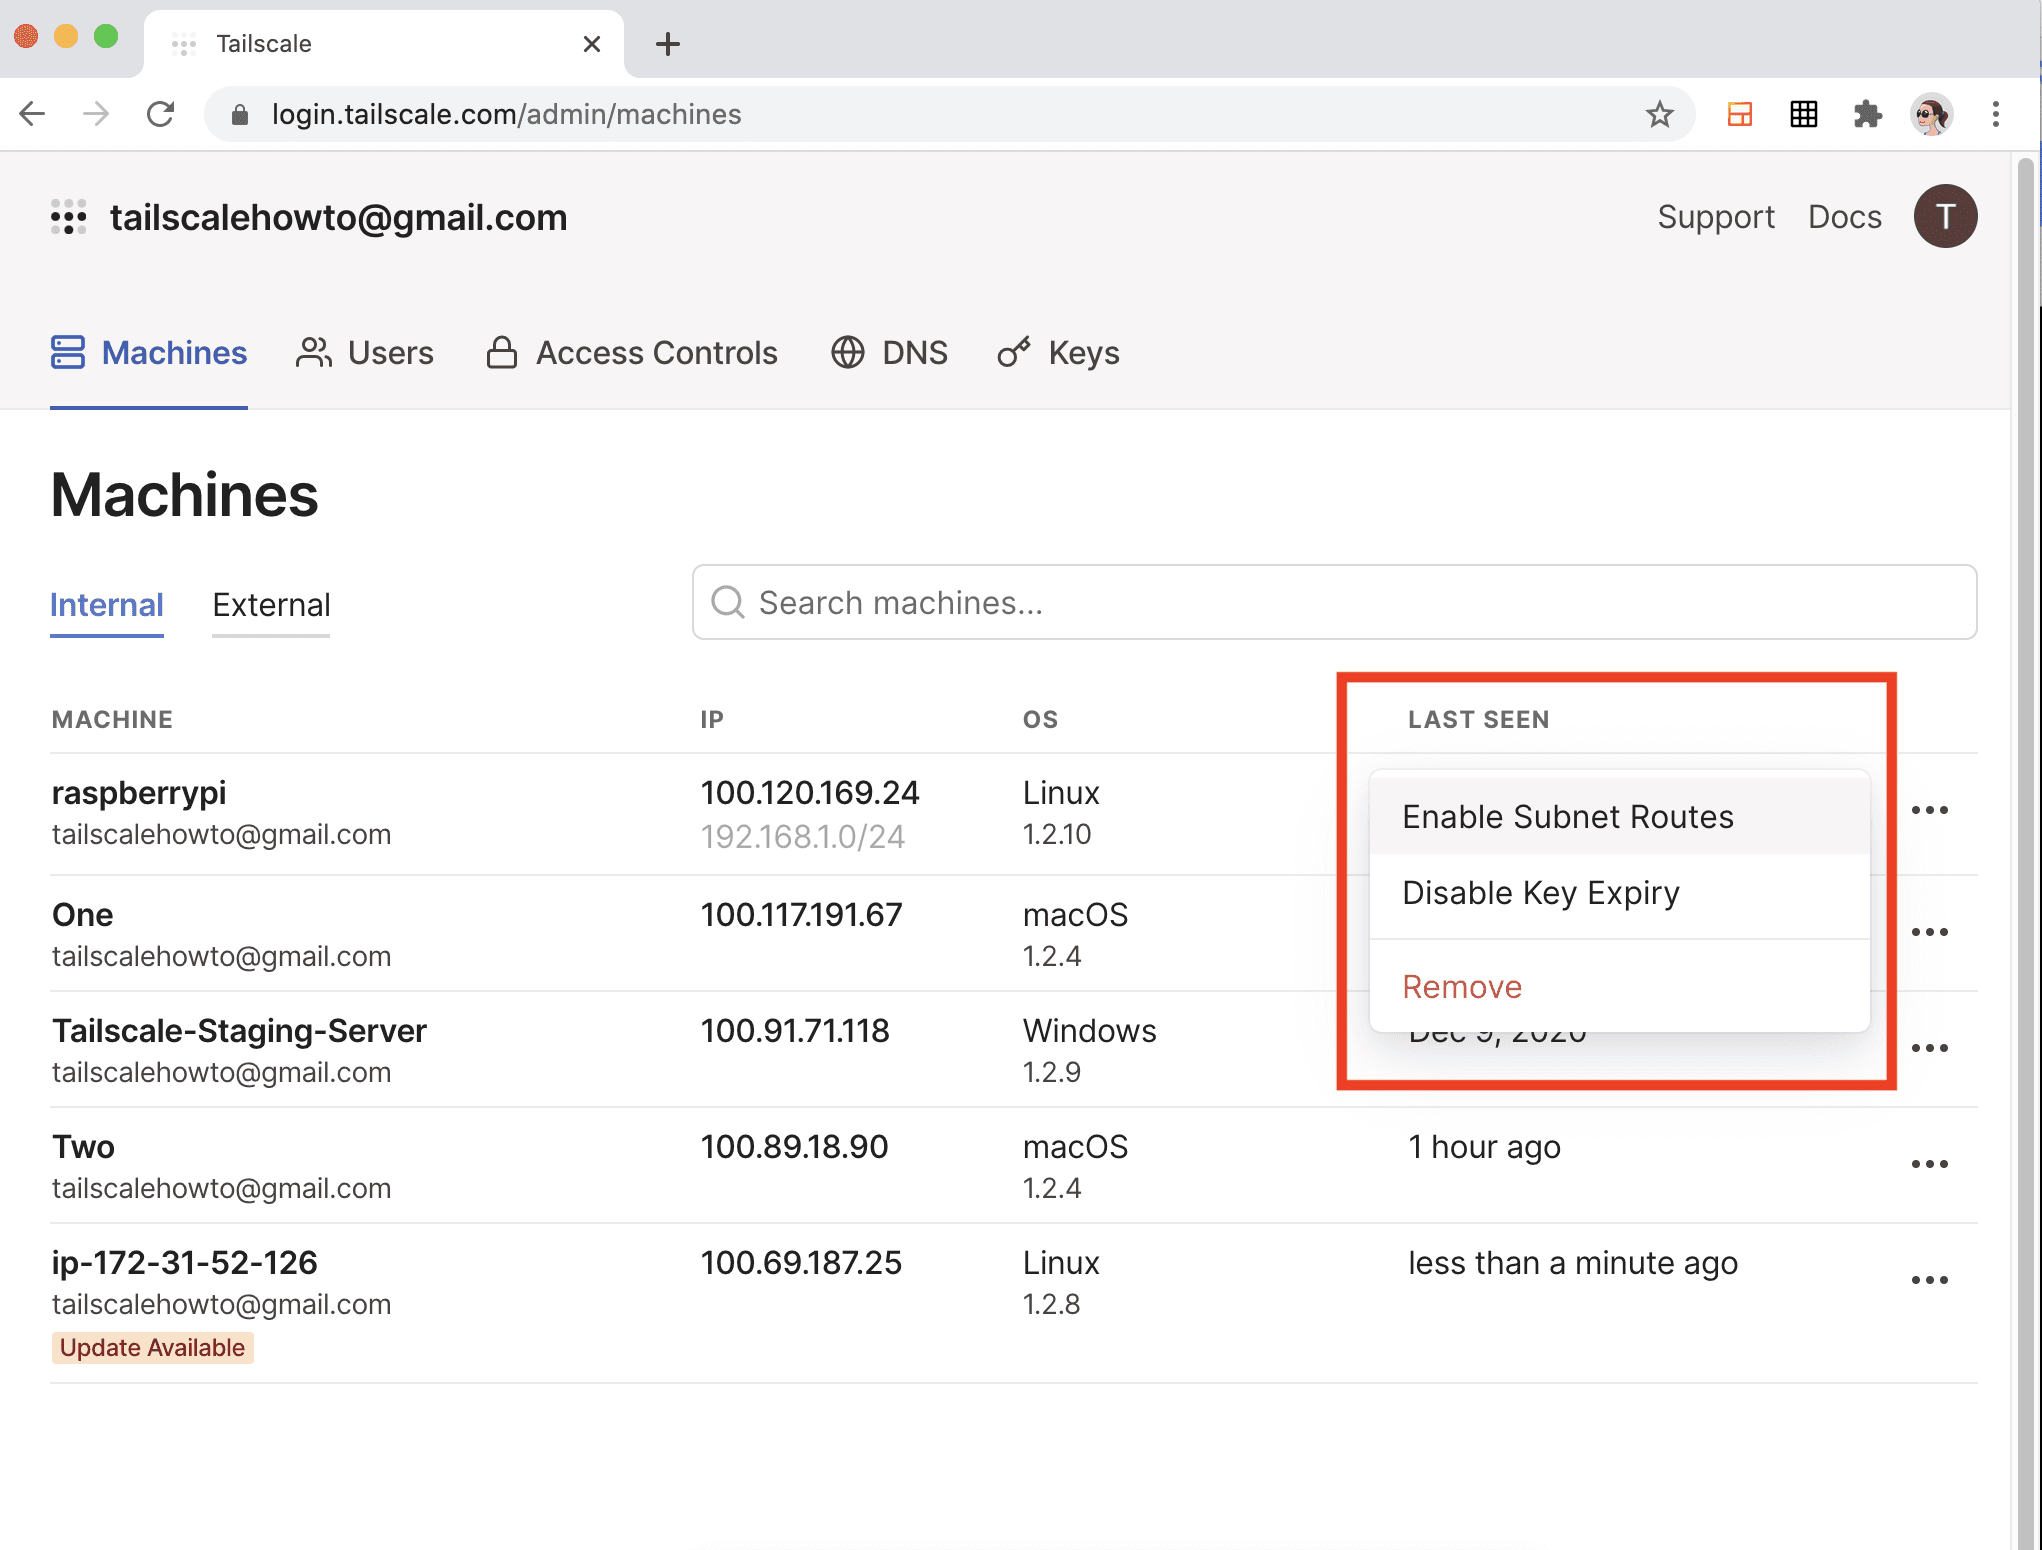This screenshot has width=2042, height=1550.
Task: Open options menu for machine One
Action: point(1929,932)
